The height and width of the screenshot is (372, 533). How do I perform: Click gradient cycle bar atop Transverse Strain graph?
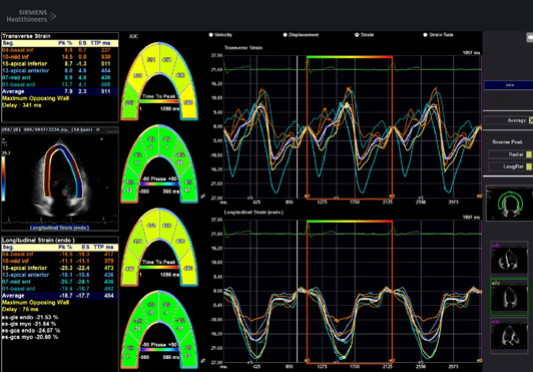[x=349, y=57]
